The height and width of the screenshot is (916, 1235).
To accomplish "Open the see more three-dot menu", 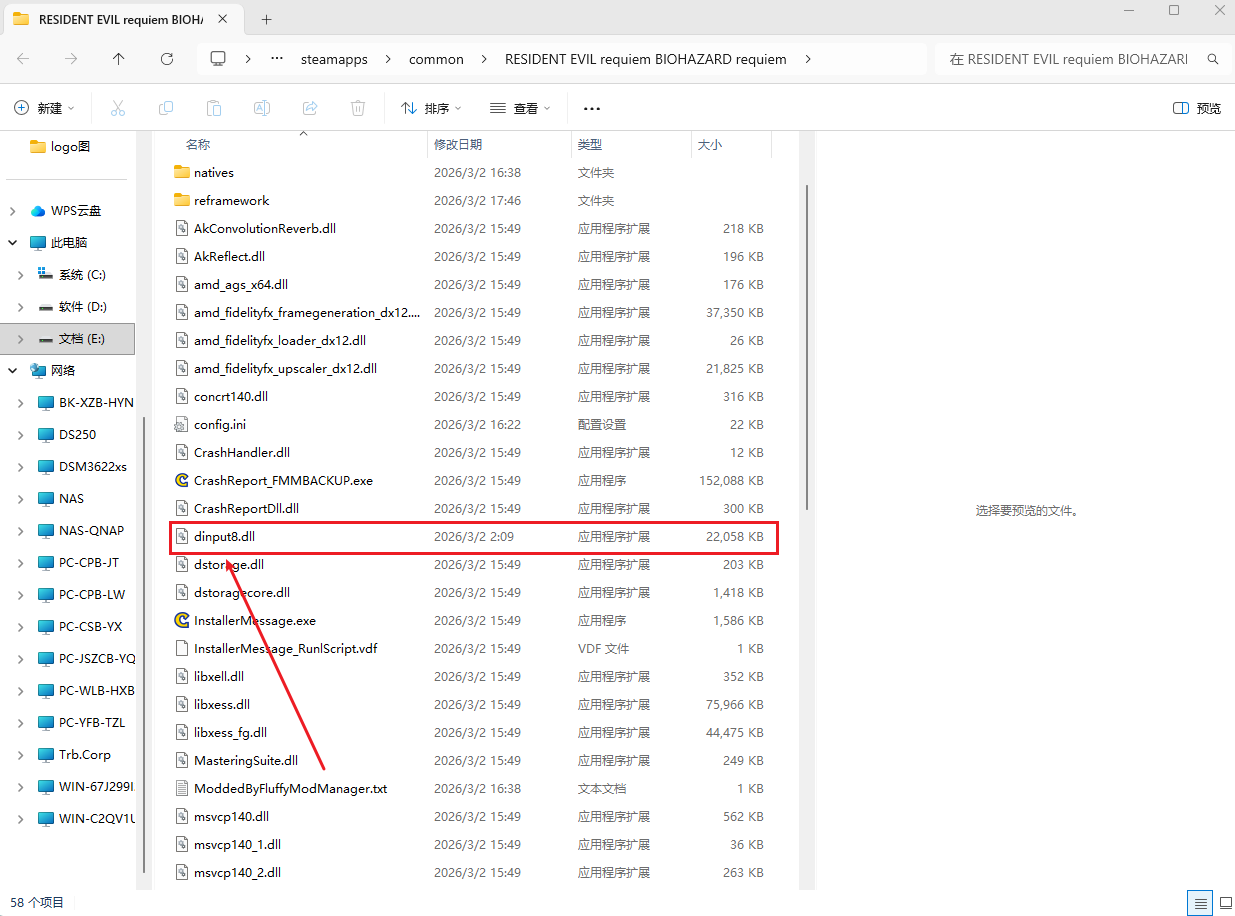I will coord(591,108).
